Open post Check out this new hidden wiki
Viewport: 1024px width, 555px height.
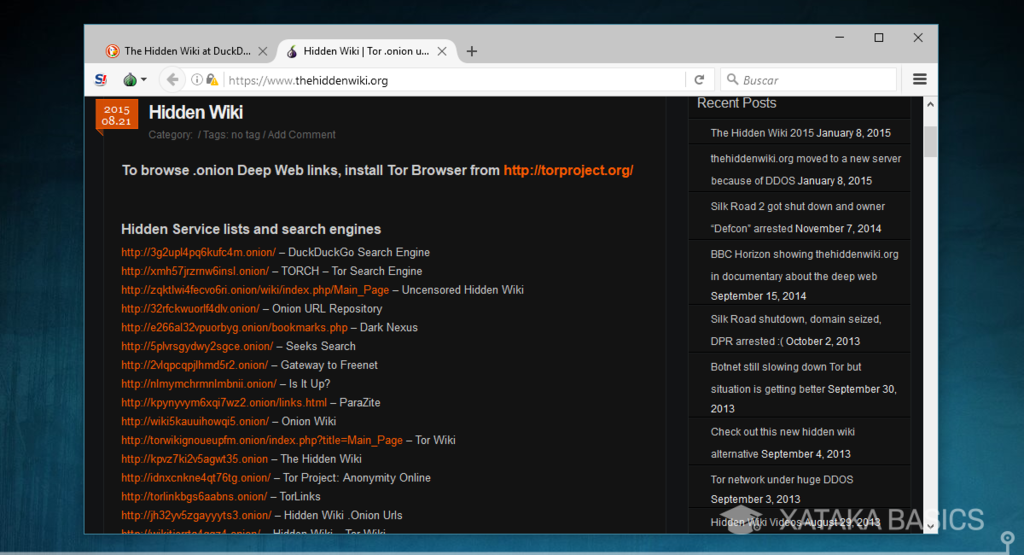(782, 442)
